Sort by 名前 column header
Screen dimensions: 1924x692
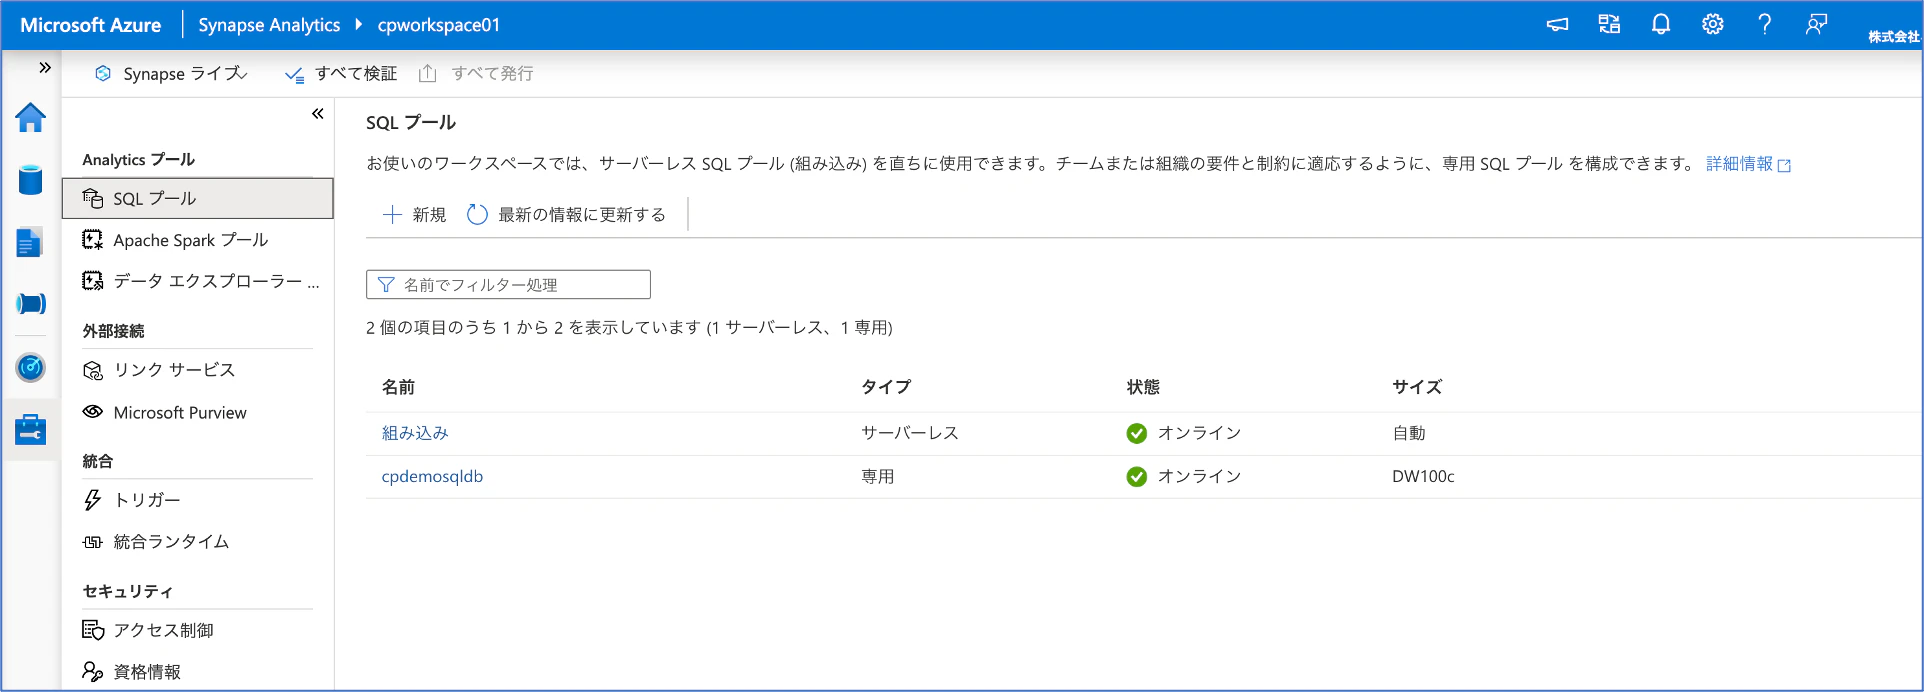(398, 387)
